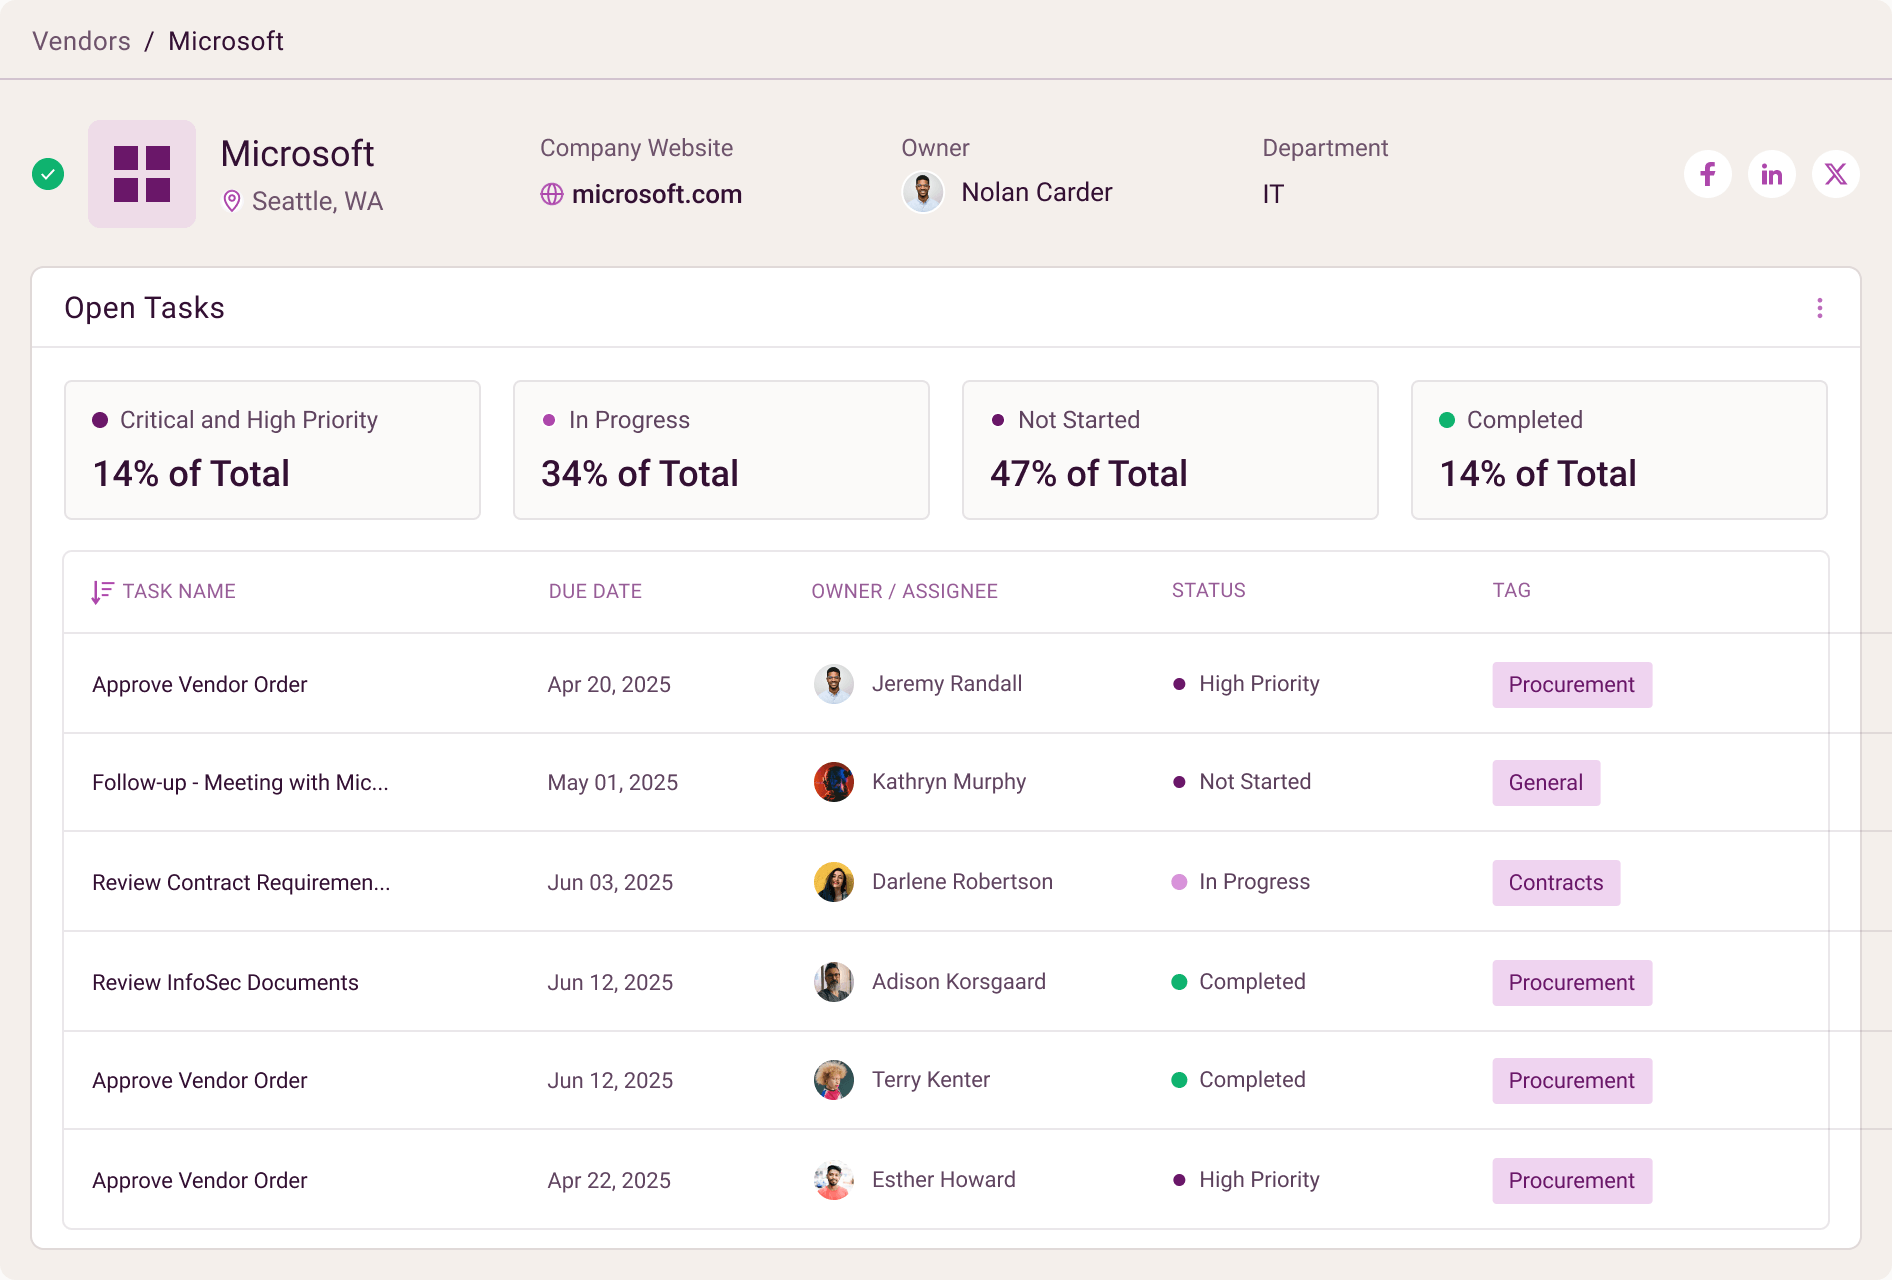
Task: Click the Completed status for Adison Korsgaard
Action: click(1239, 982)
